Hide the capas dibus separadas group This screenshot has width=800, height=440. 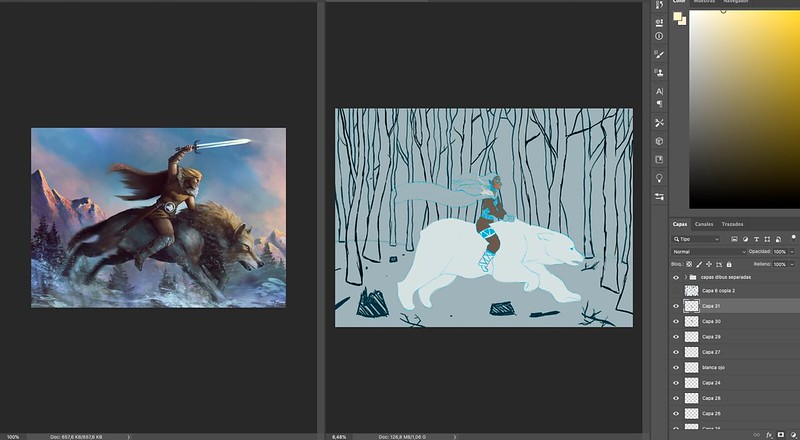(x=676, y=277)
